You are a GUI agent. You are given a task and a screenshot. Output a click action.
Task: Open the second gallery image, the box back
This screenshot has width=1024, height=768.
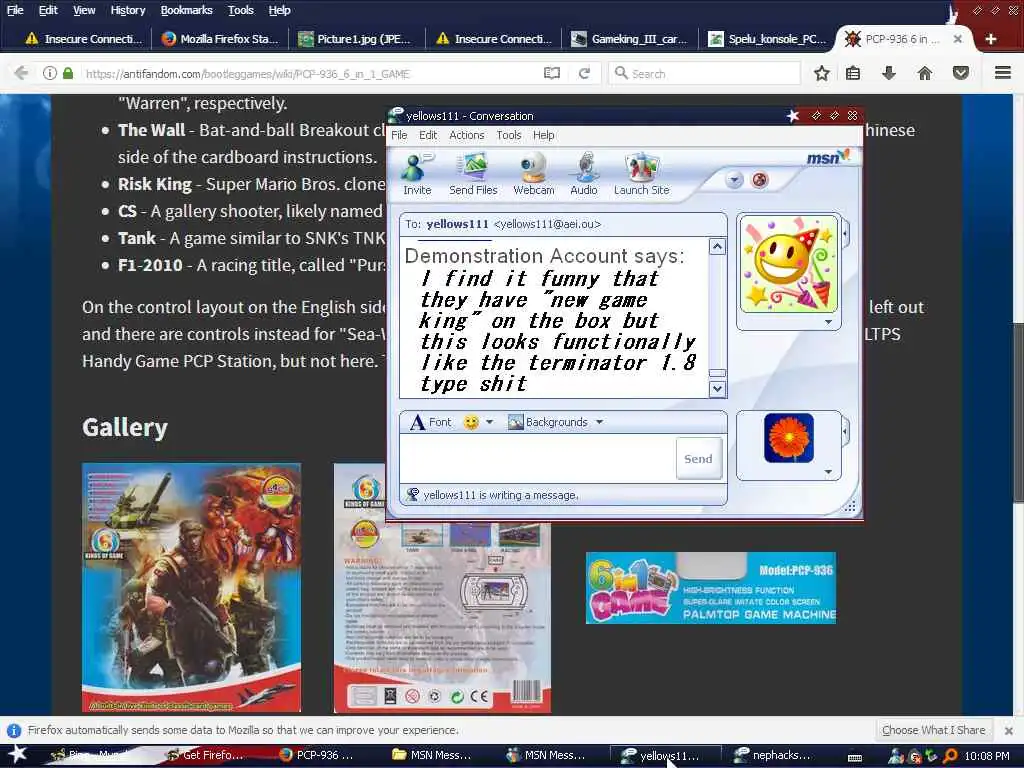coord(442,588)
